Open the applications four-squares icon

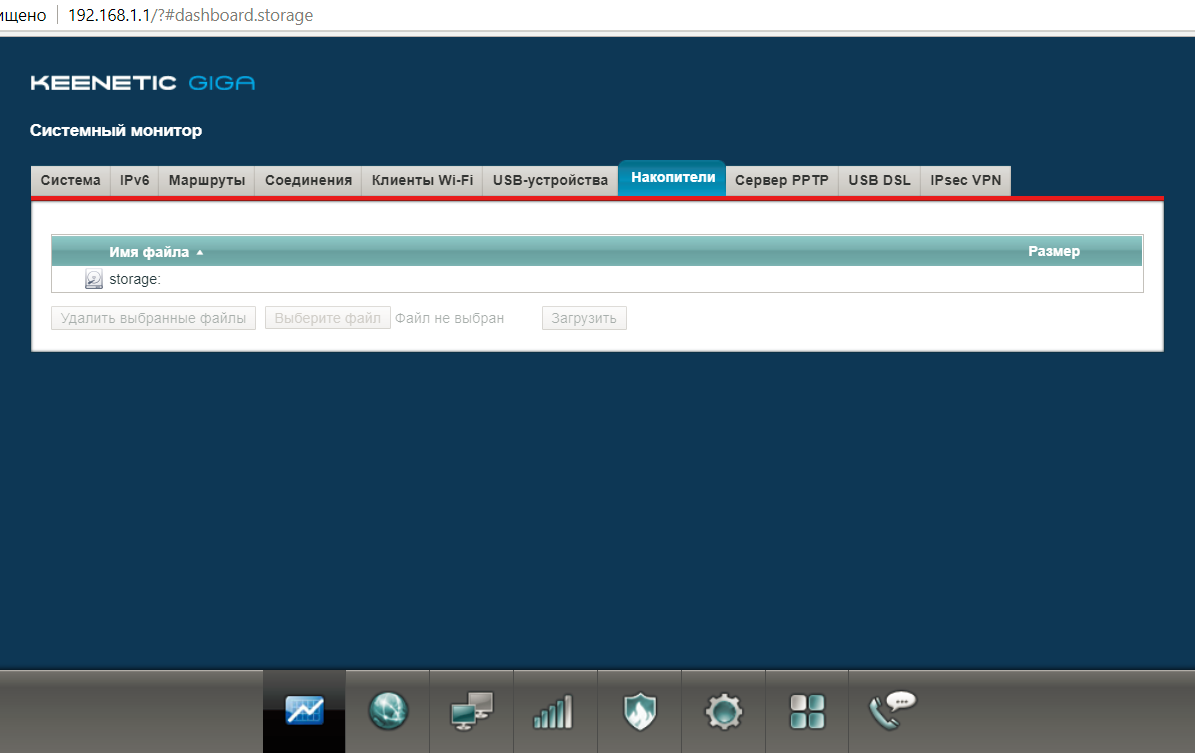pos(807,711)
